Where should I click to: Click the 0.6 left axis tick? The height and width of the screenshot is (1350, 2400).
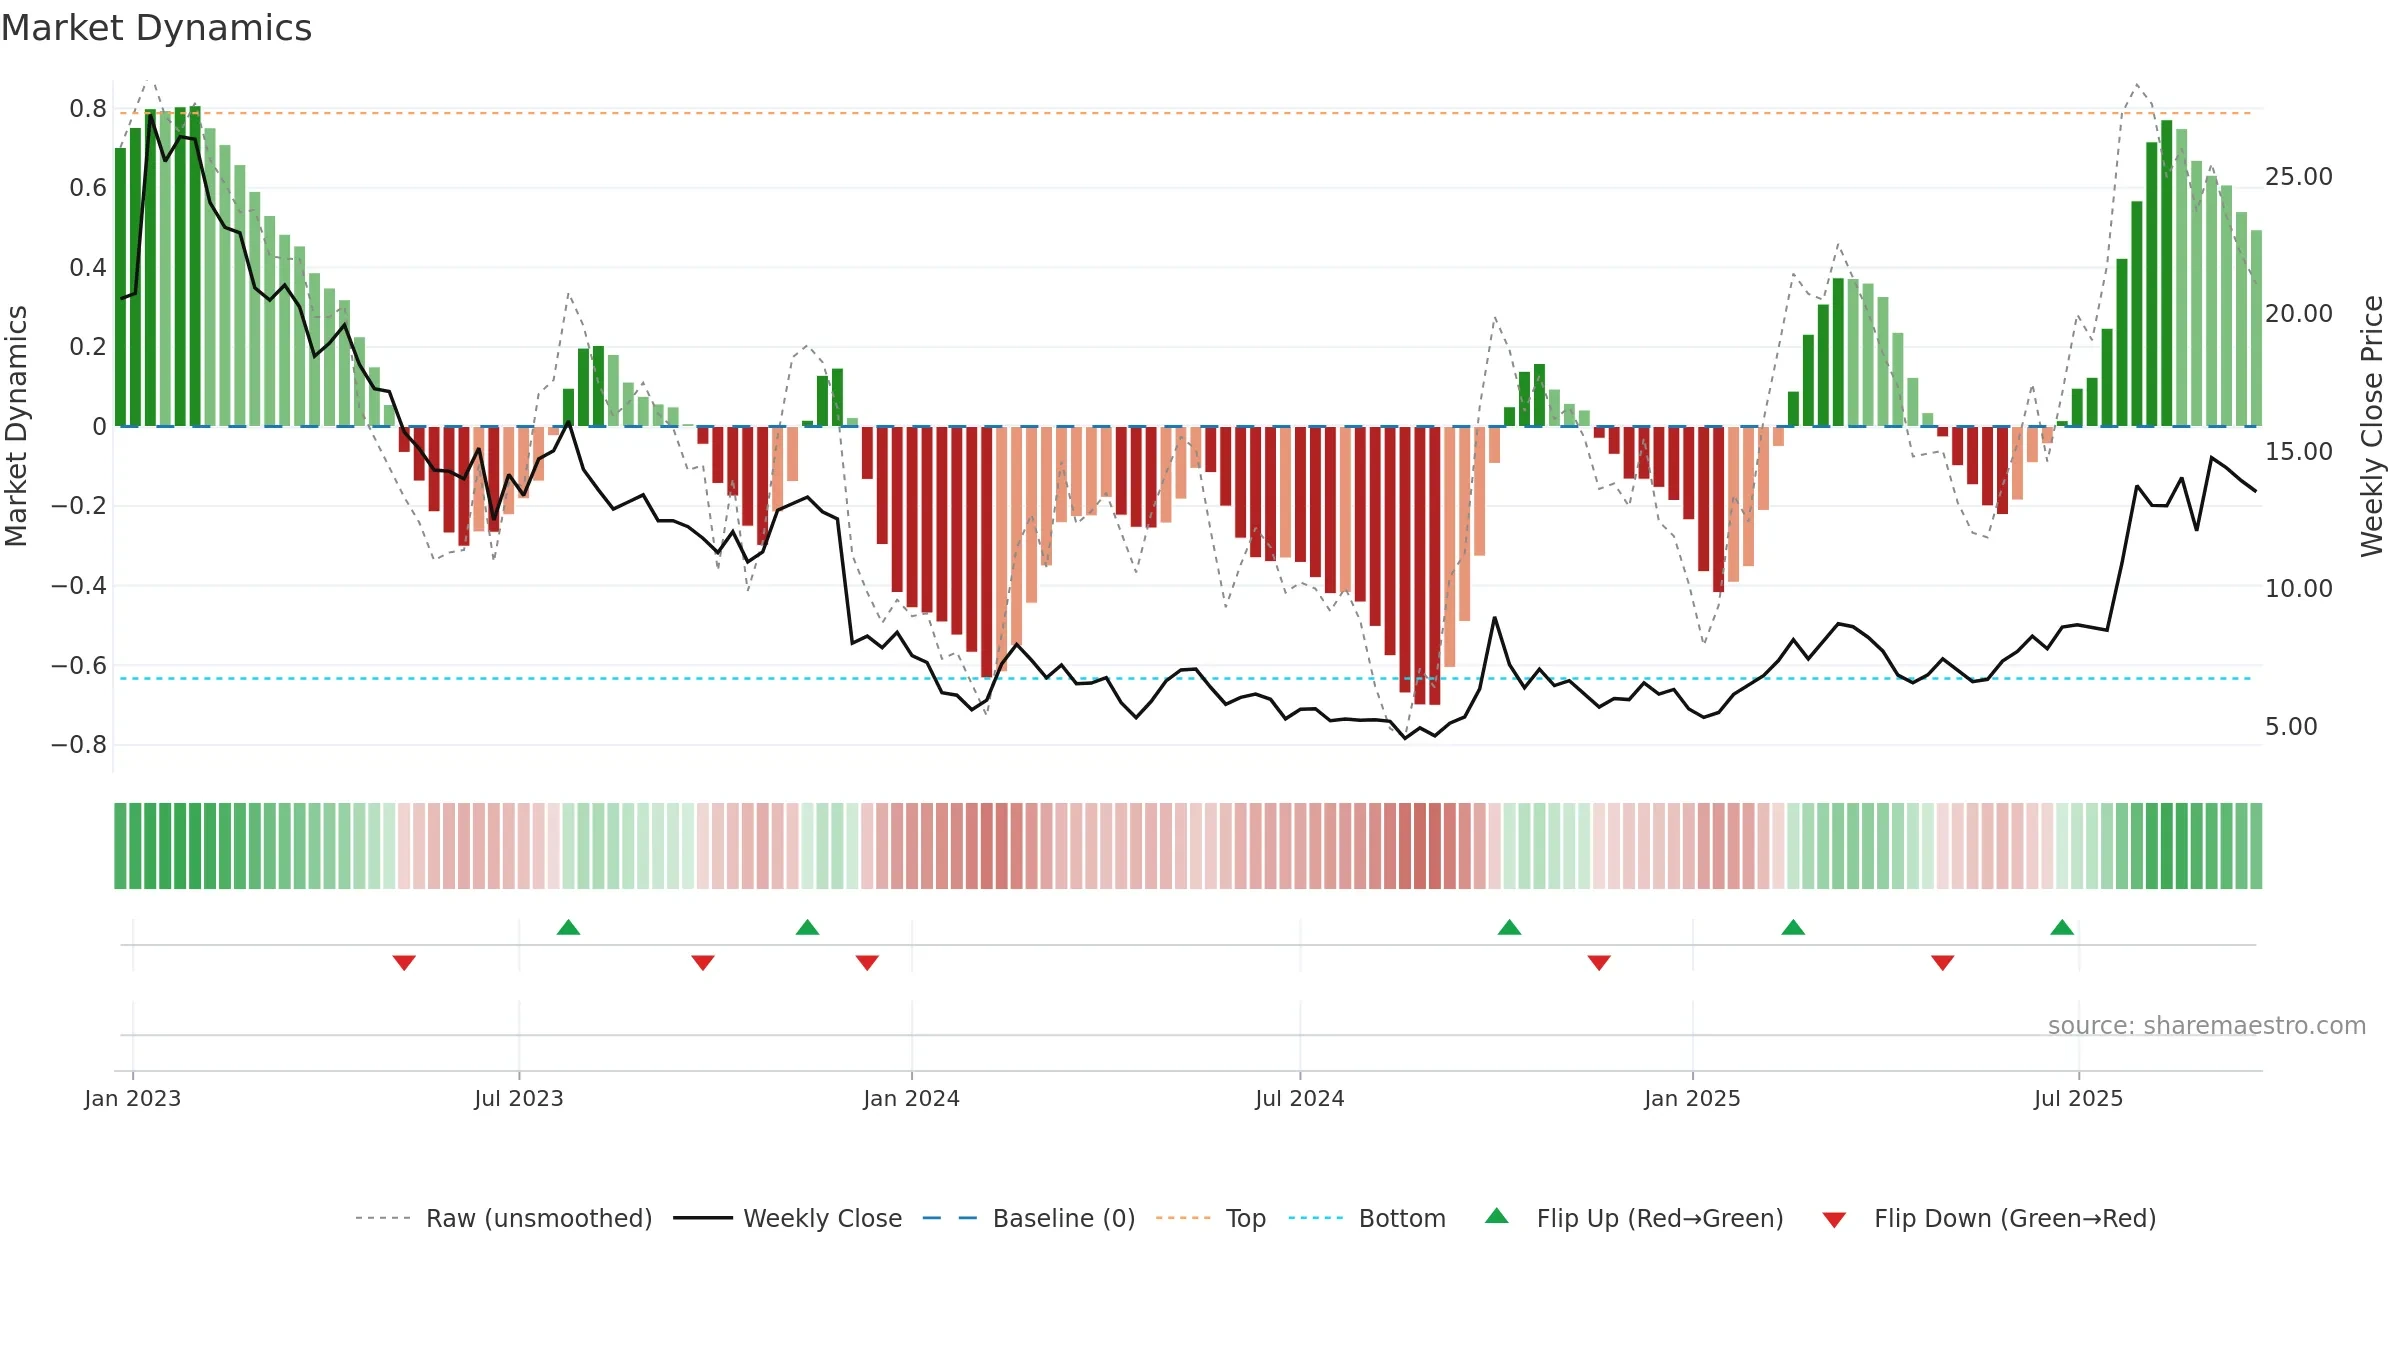[88, 187]
